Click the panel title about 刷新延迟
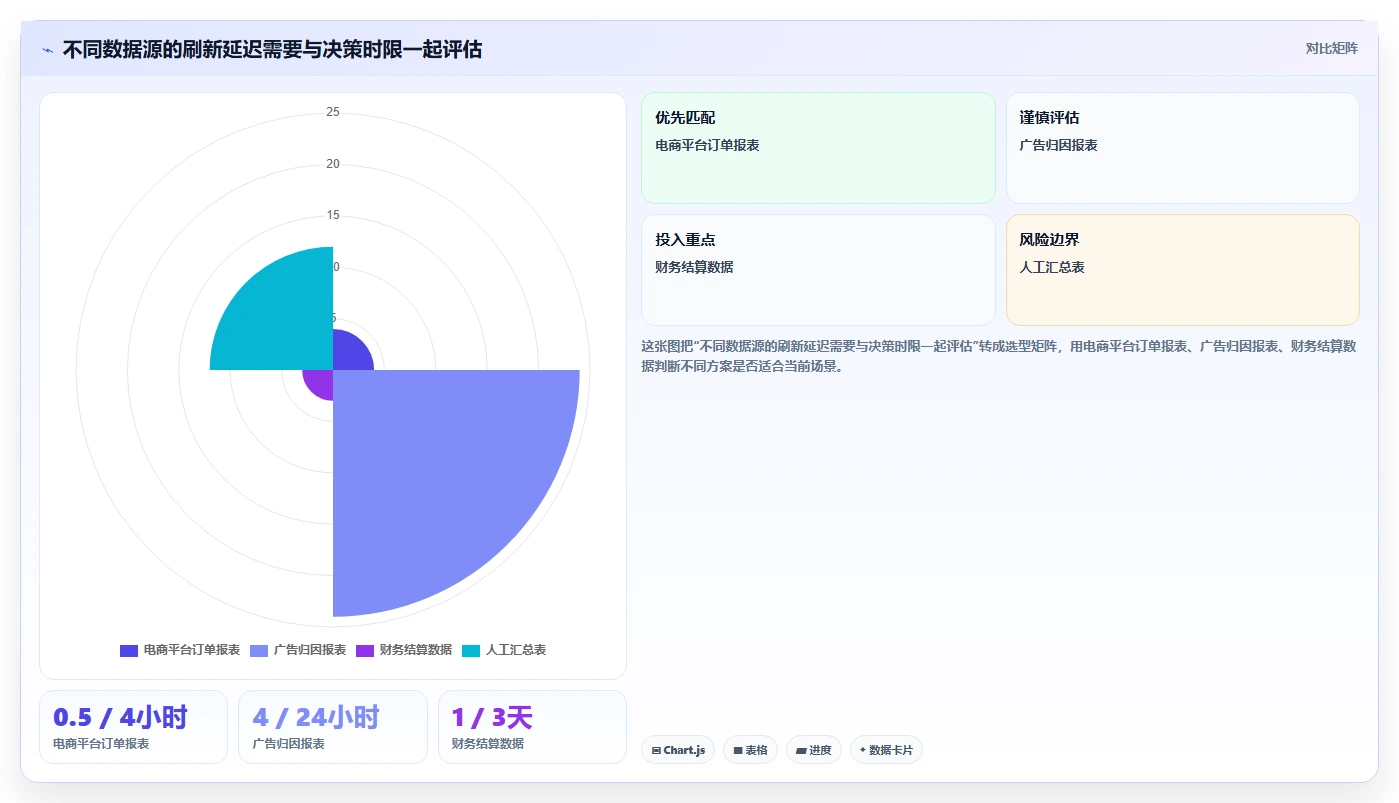The image size is (1399, 803). pyautogui.click(x=272, y=49)
